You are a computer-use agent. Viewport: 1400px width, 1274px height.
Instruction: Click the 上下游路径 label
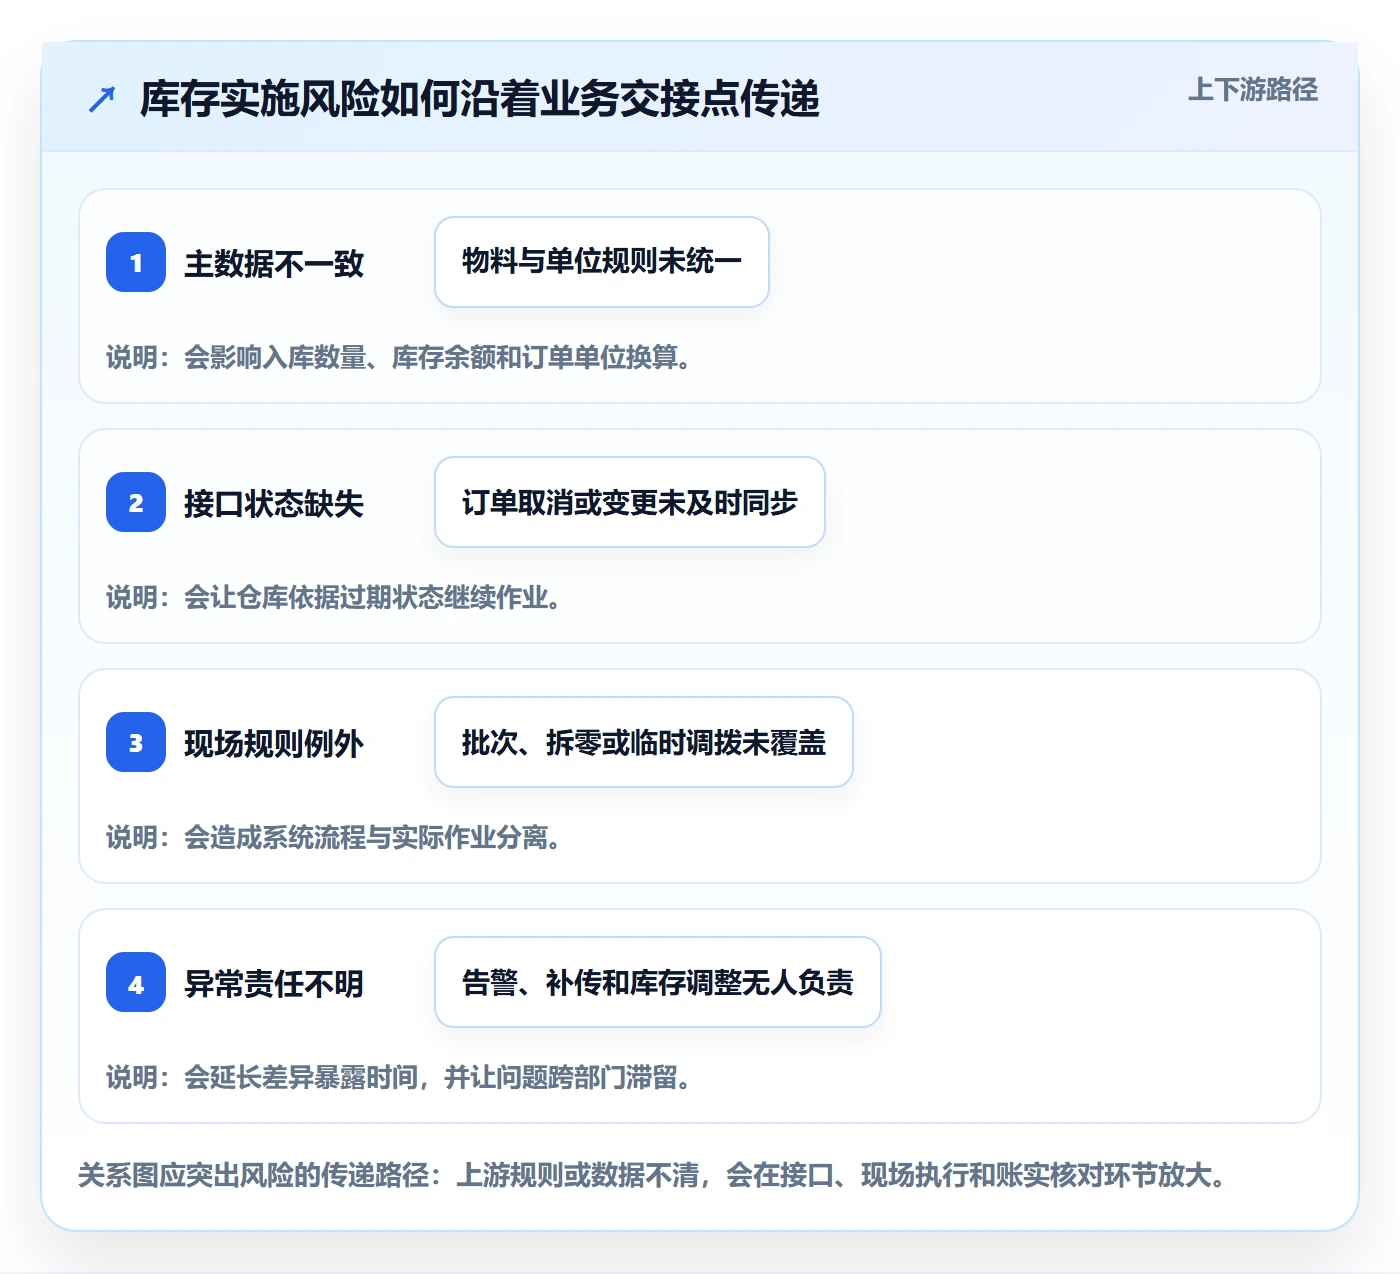pyautogui.click(x=1253, y=90)
